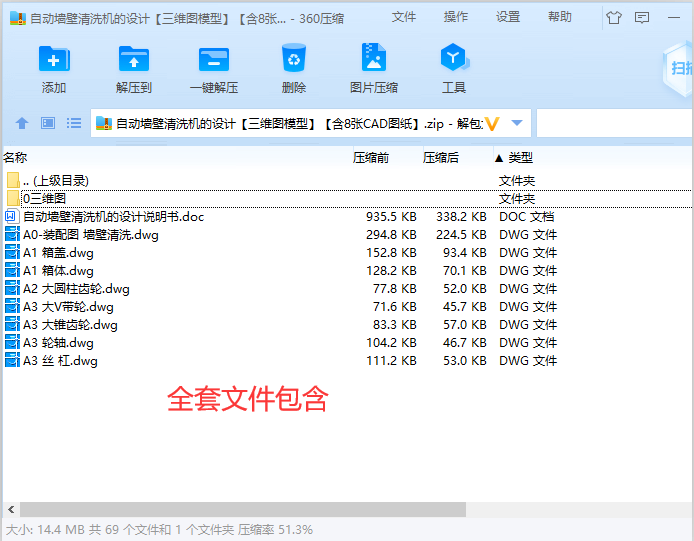
Task: Click the 935.5 KB size value
Action: click(x=391, y=216)
